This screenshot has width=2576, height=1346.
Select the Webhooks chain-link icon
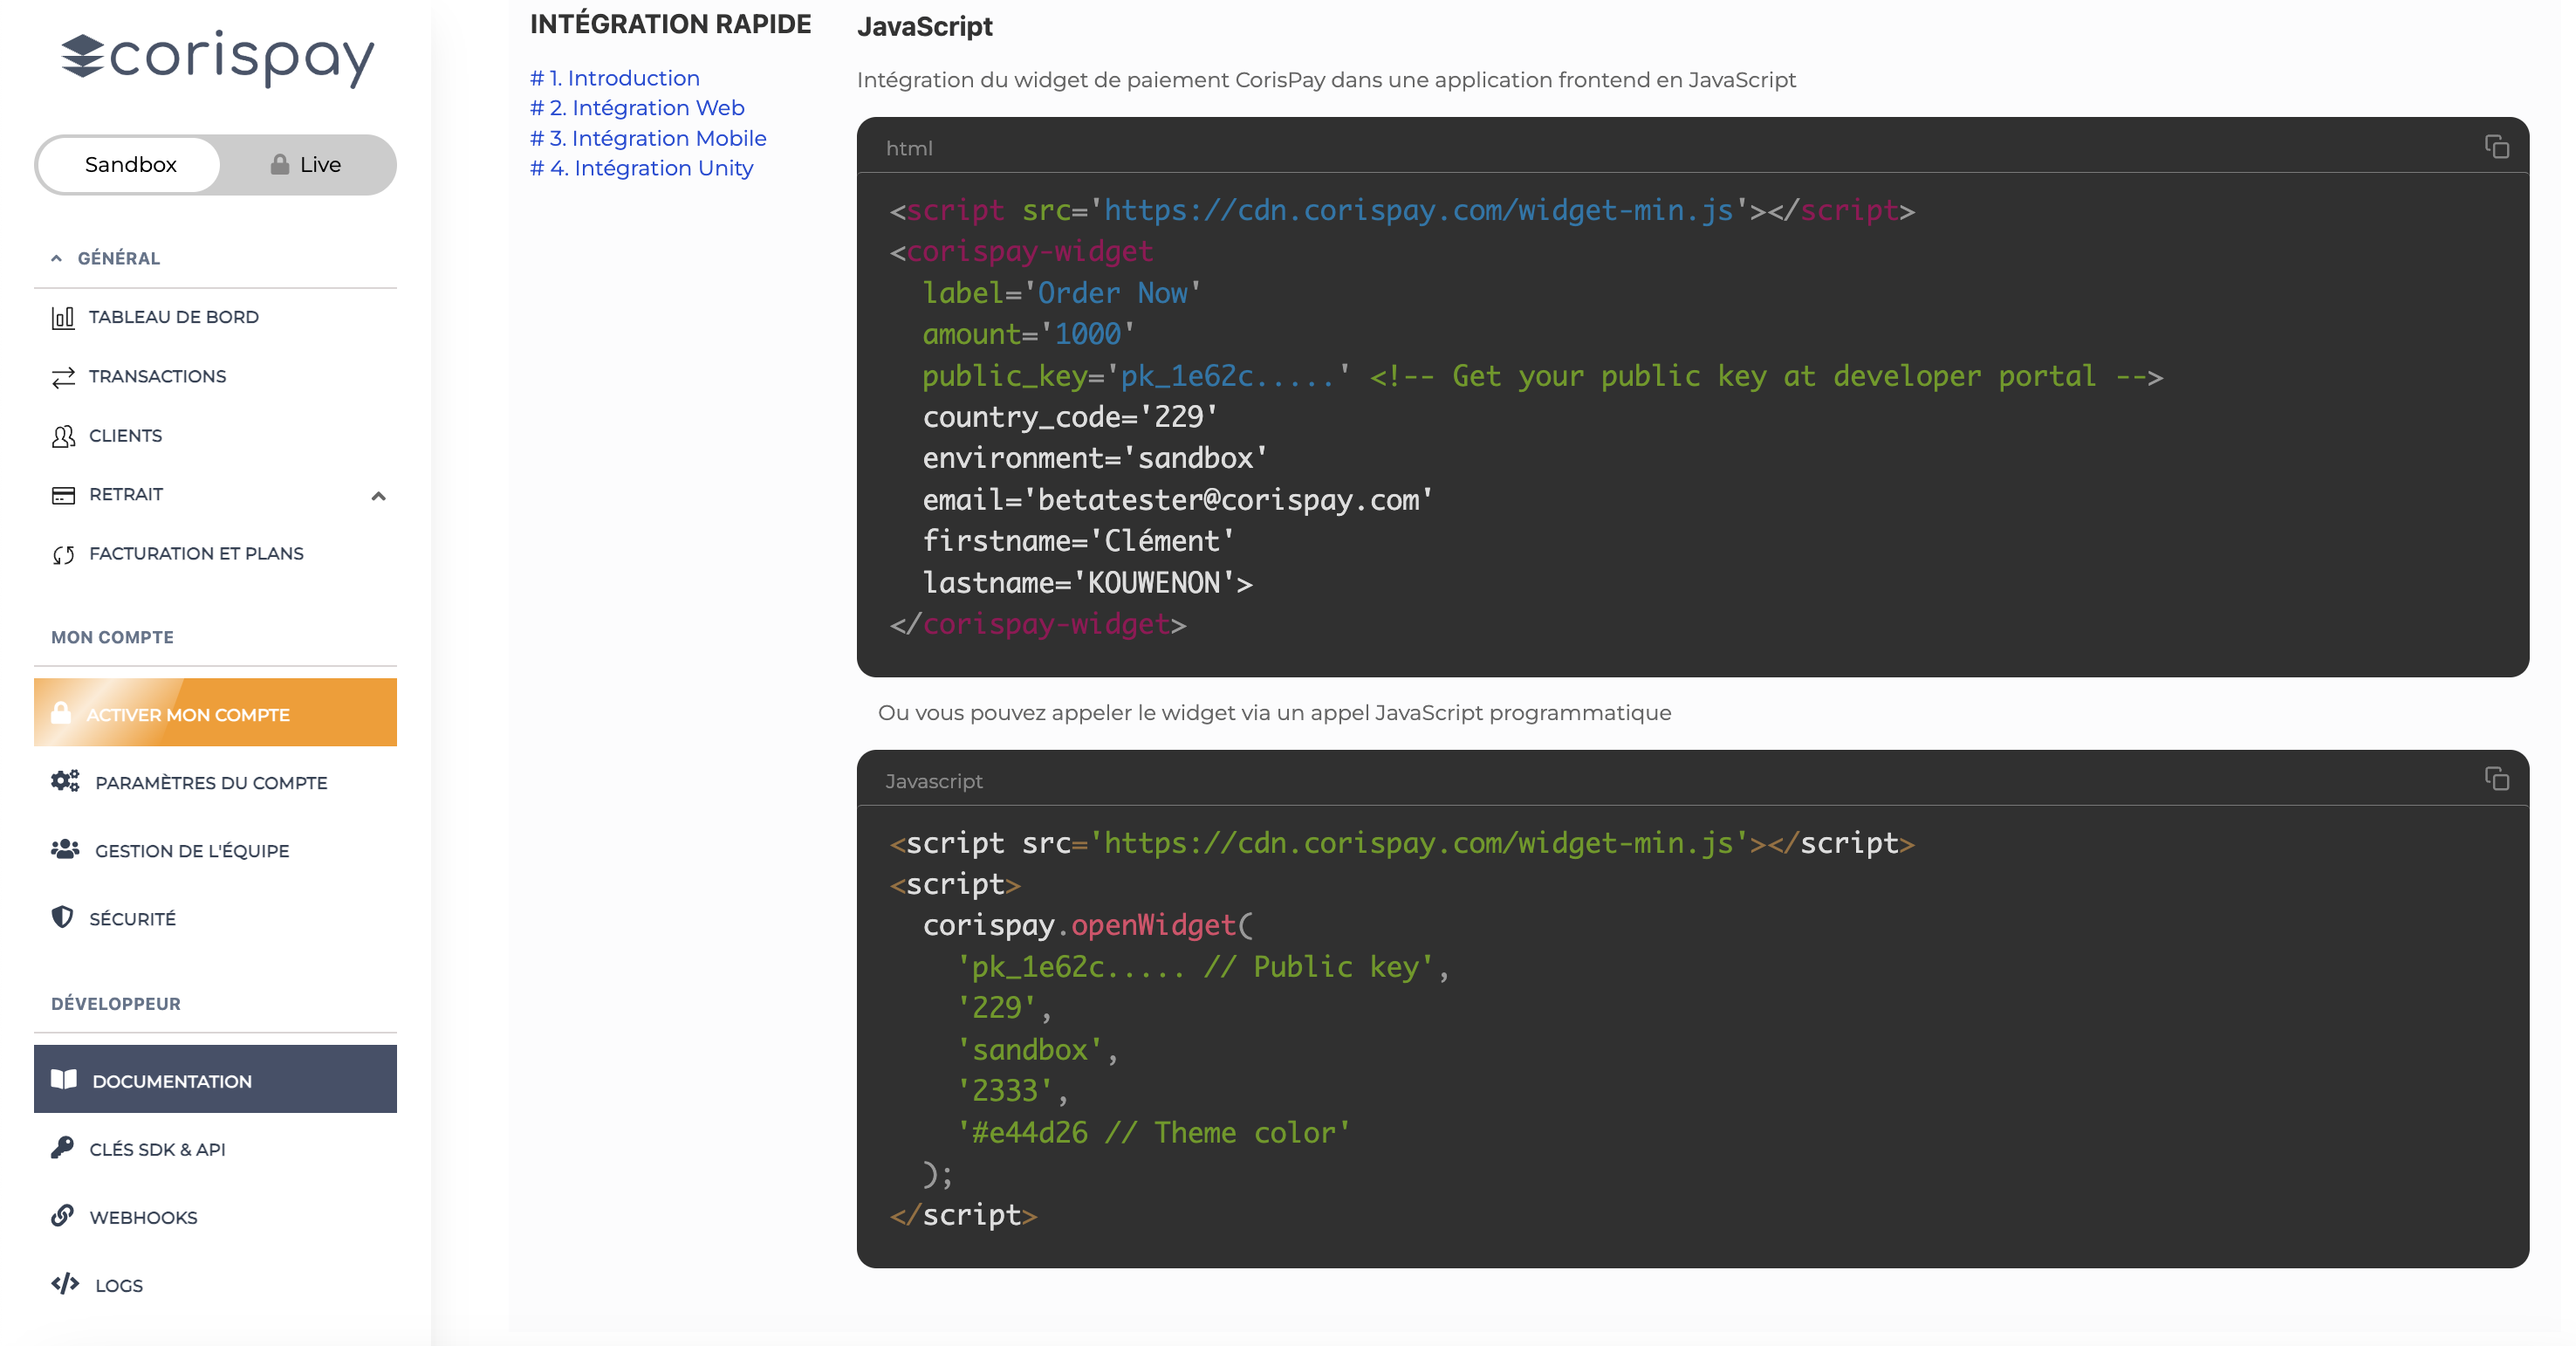(63, 1217)
